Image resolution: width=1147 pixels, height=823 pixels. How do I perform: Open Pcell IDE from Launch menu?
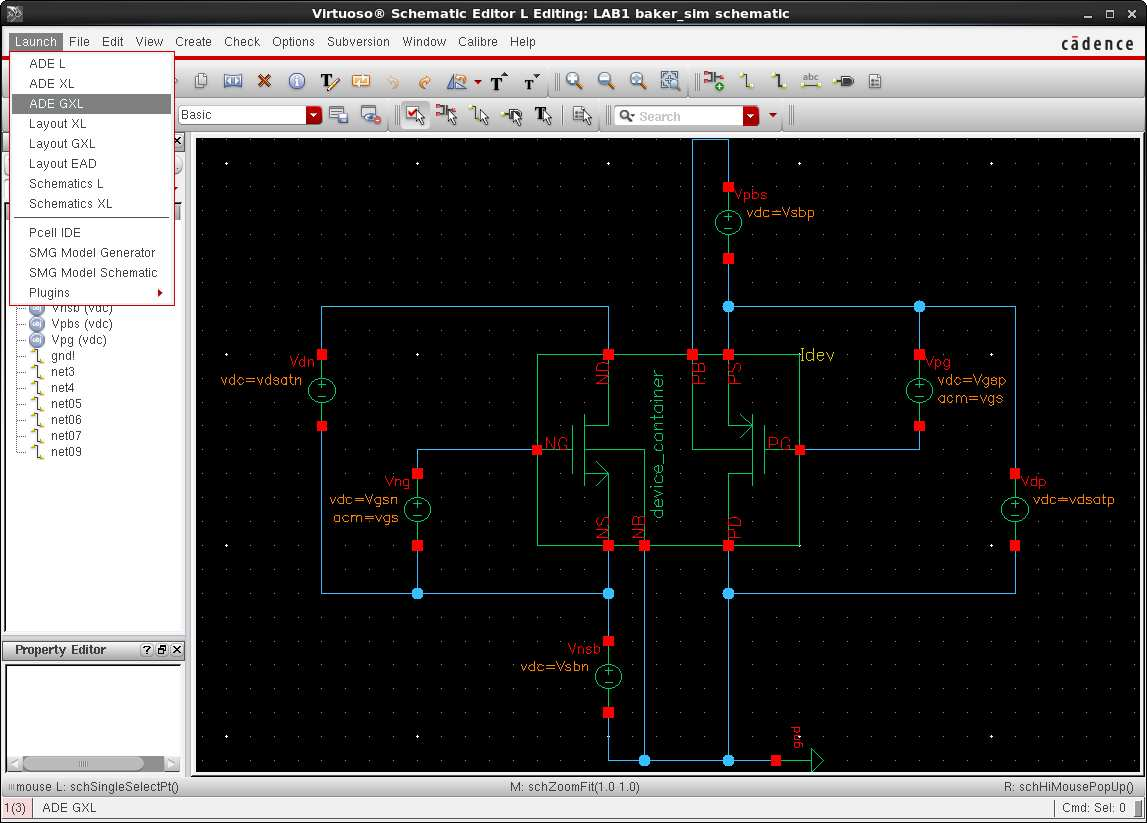click(x=91, y=233)
